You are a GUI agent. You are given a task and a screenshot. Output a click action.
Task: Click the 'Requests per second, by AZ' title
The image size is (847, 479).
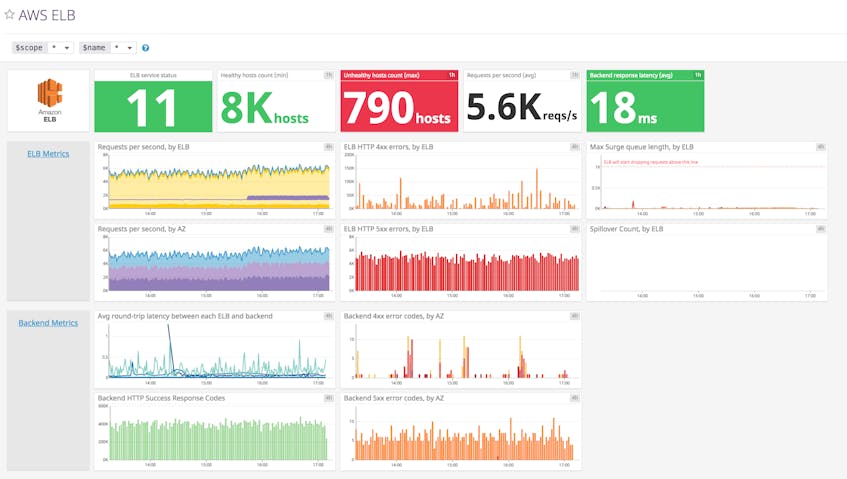coord(142,229)
